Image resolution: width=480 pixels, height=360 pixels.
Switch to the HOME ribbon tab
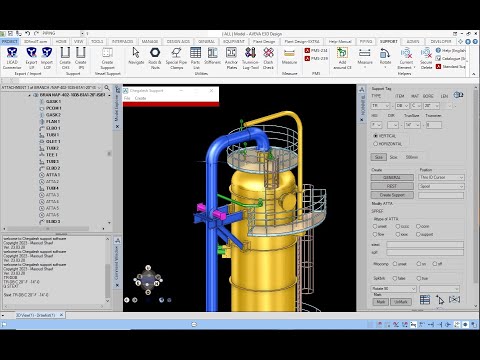click(61, 41)
